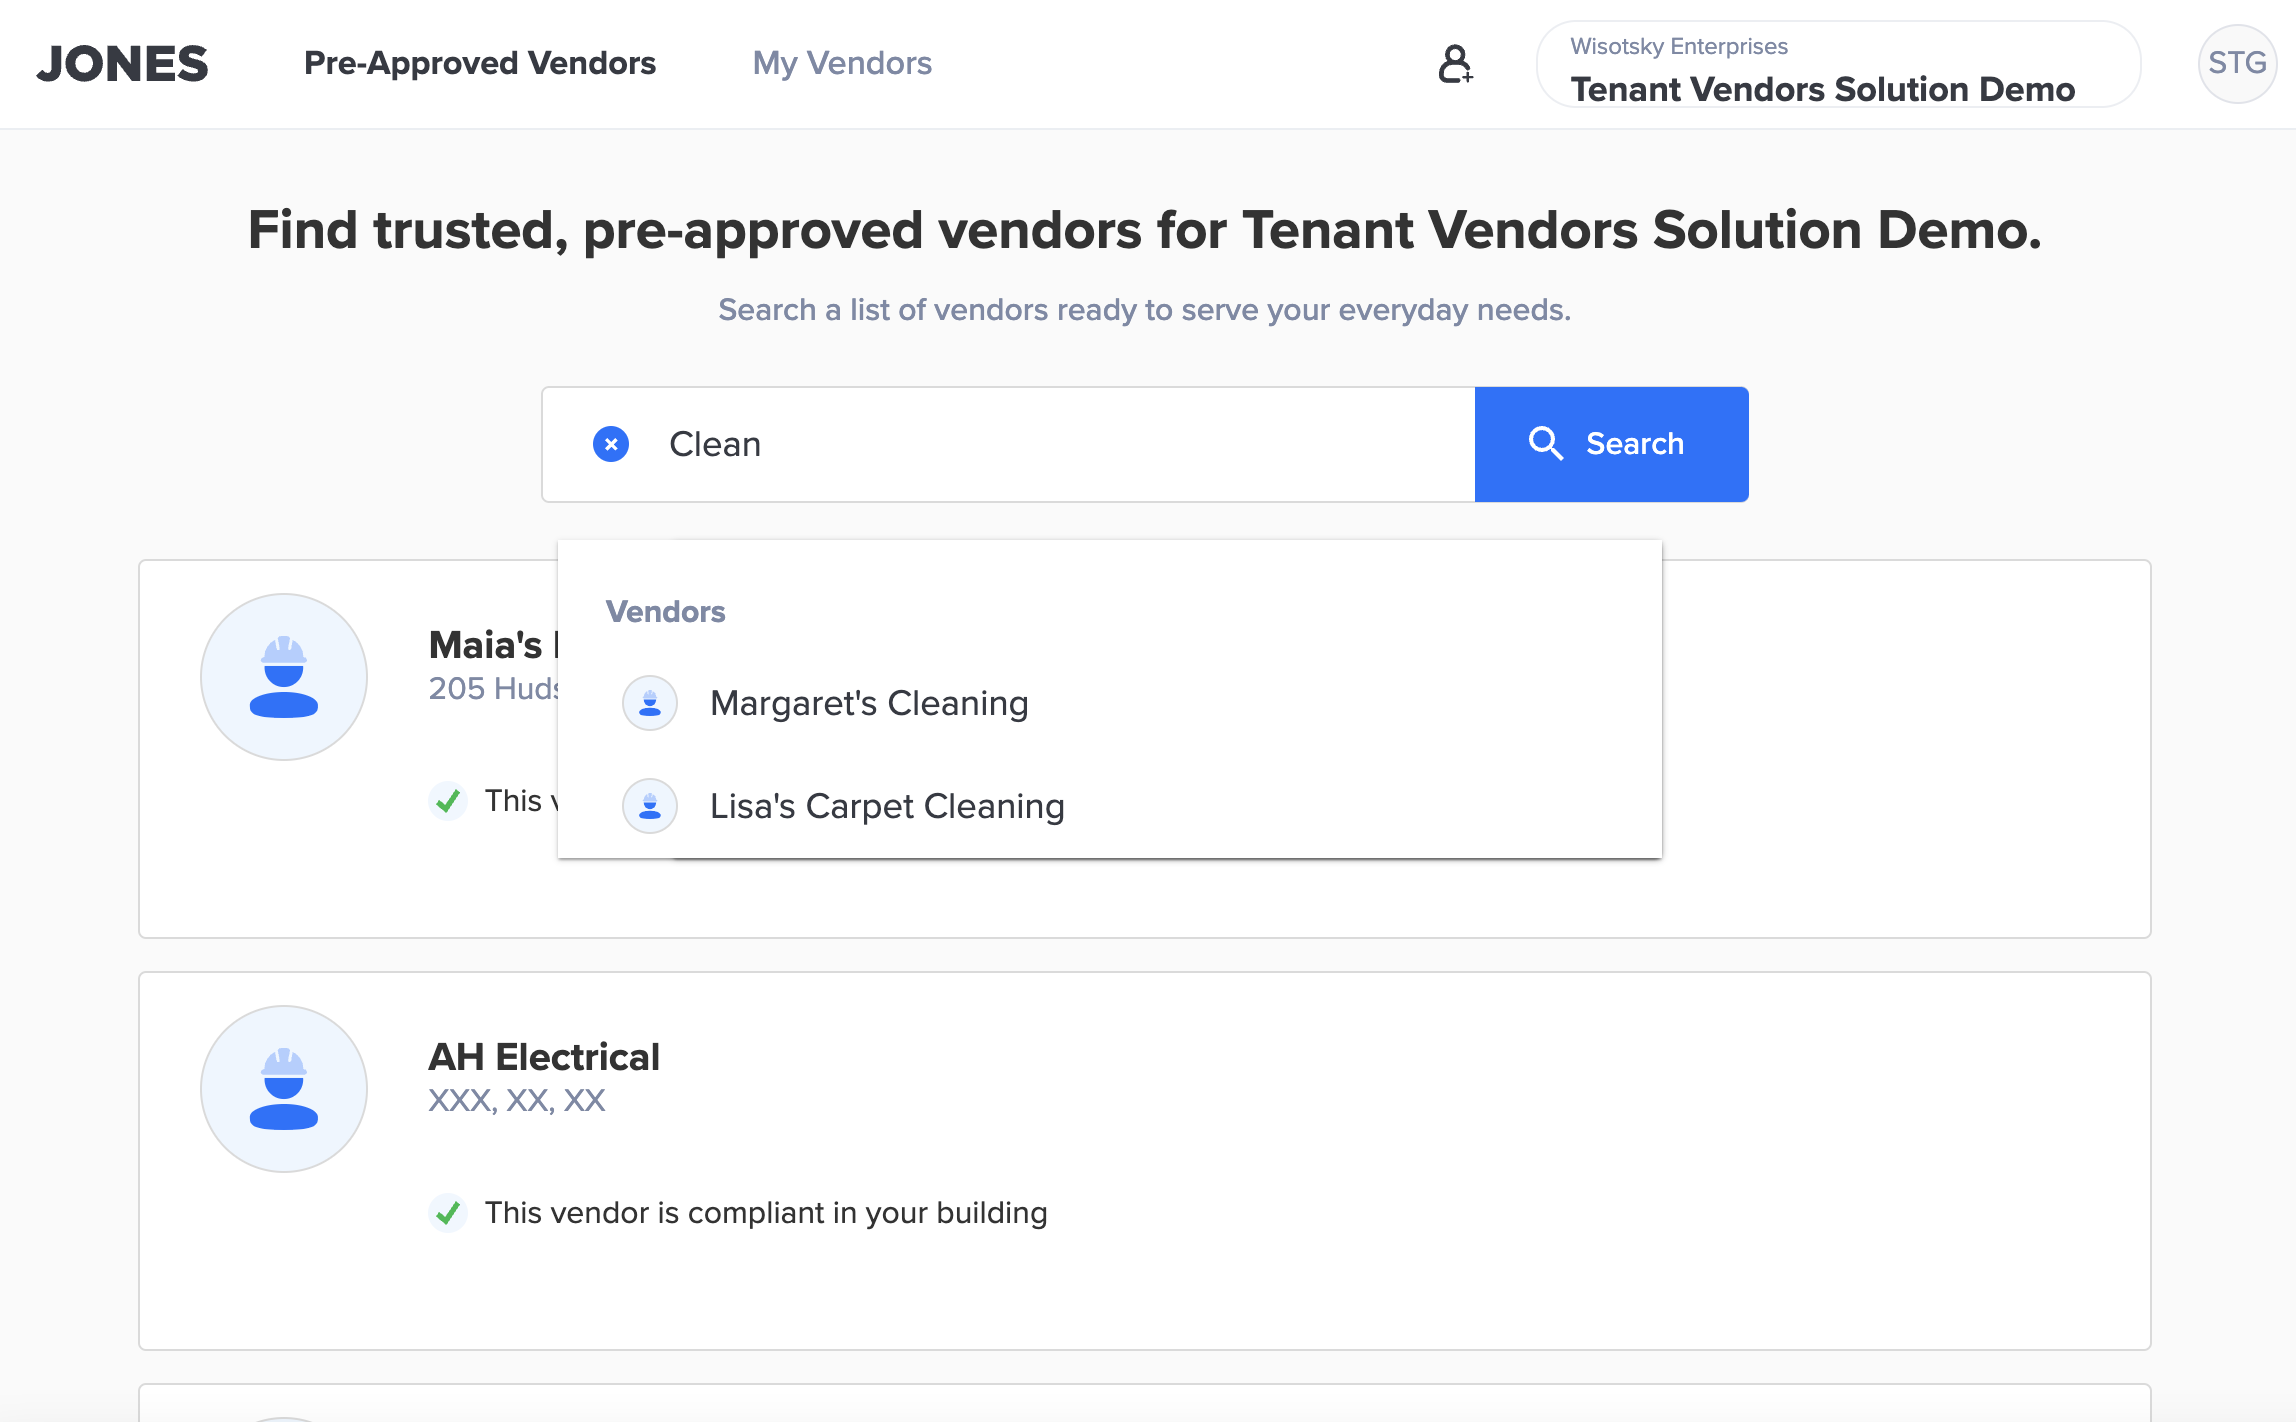
Task: Open the STG profile avatar
Action: click(2237, 64)
